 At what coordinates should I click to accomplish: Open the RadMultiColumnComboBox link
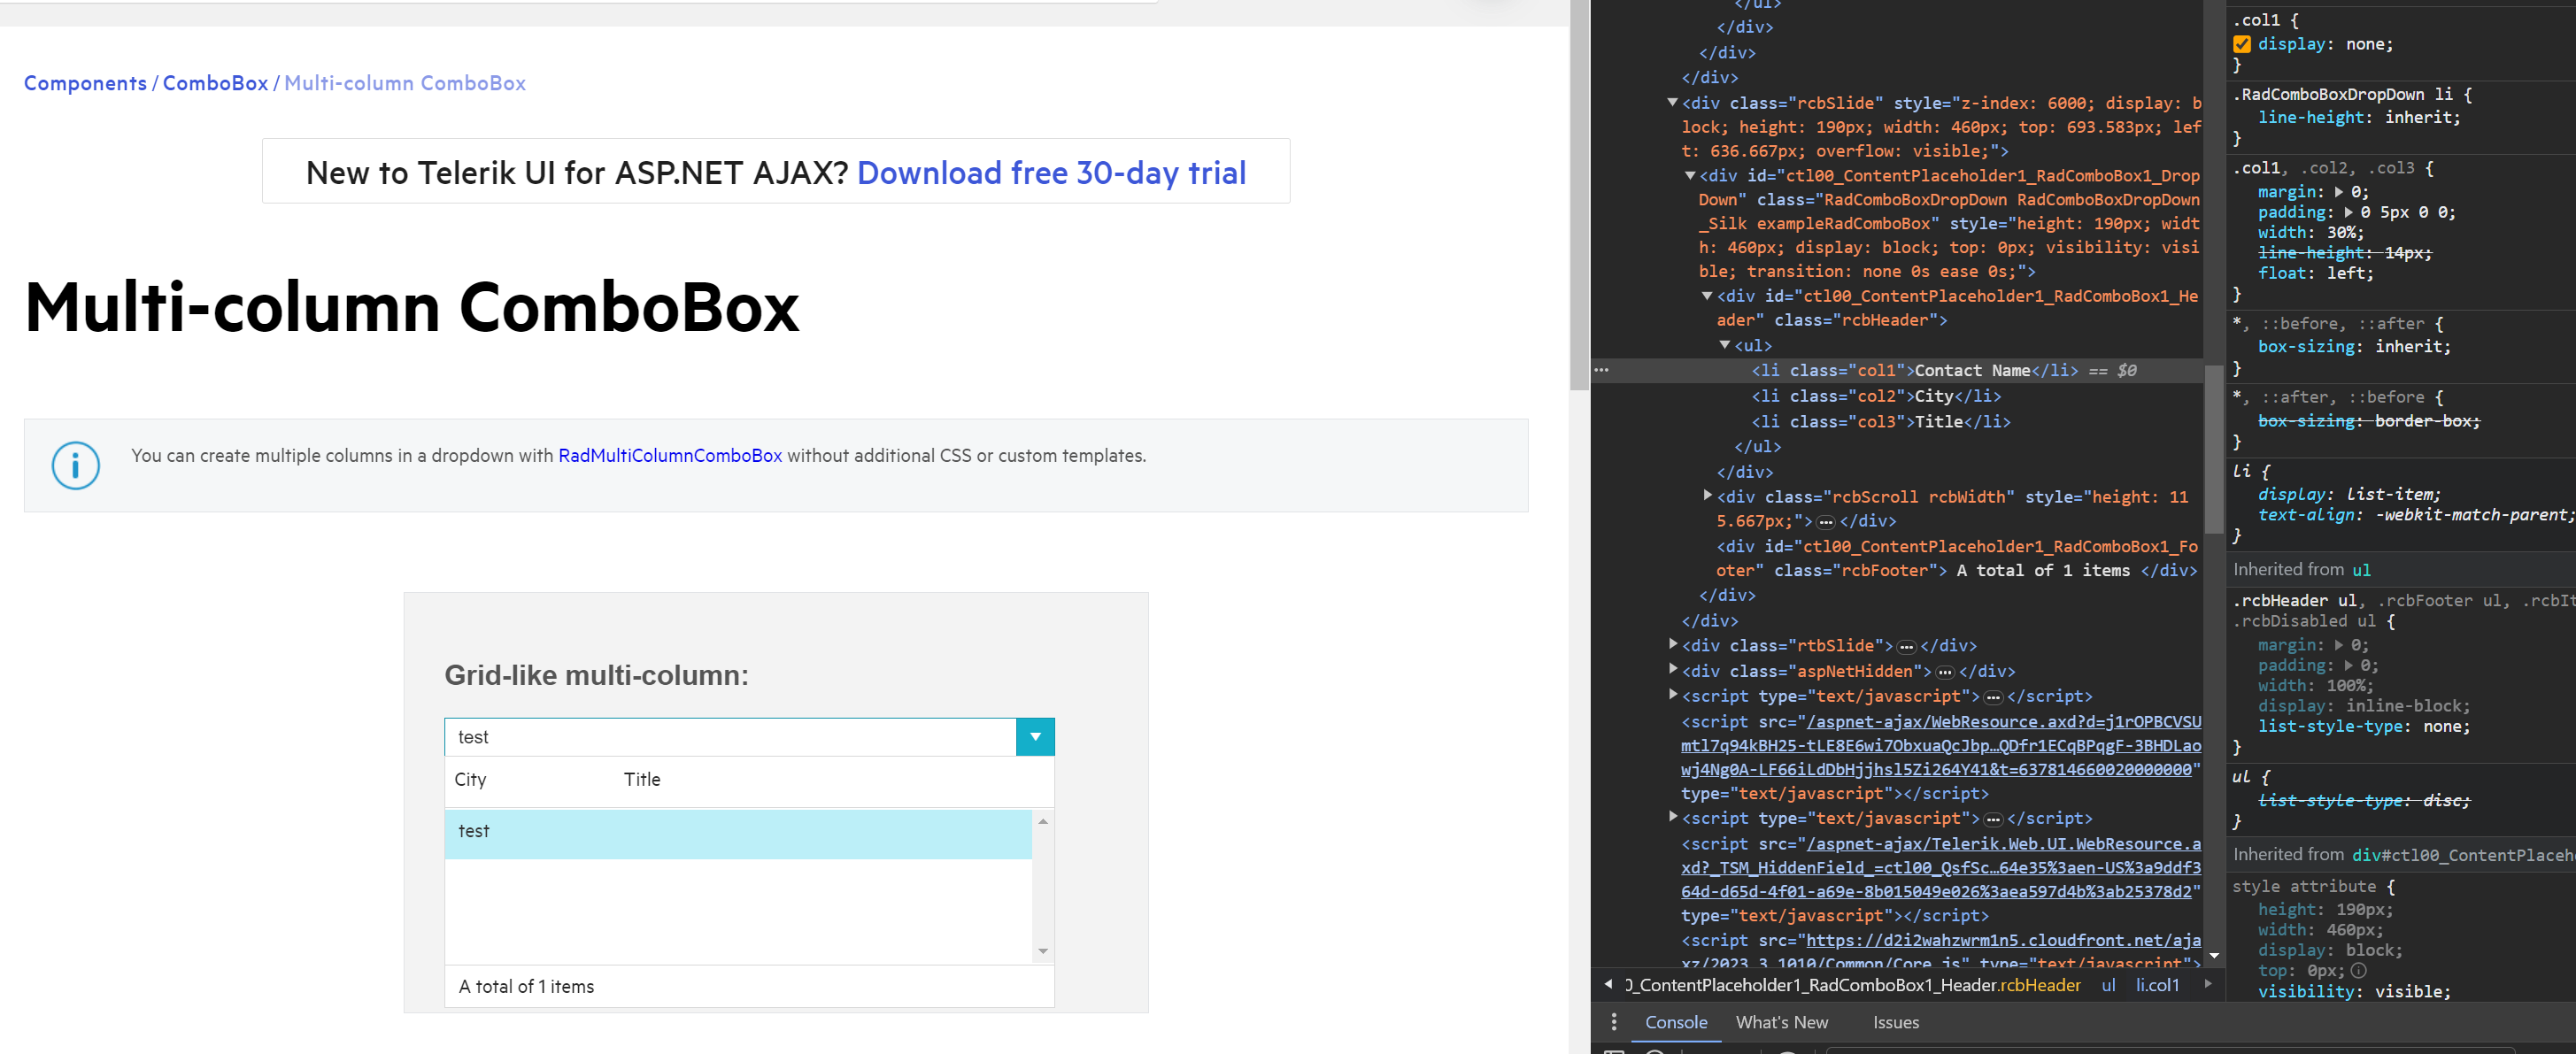click(669, 456)
